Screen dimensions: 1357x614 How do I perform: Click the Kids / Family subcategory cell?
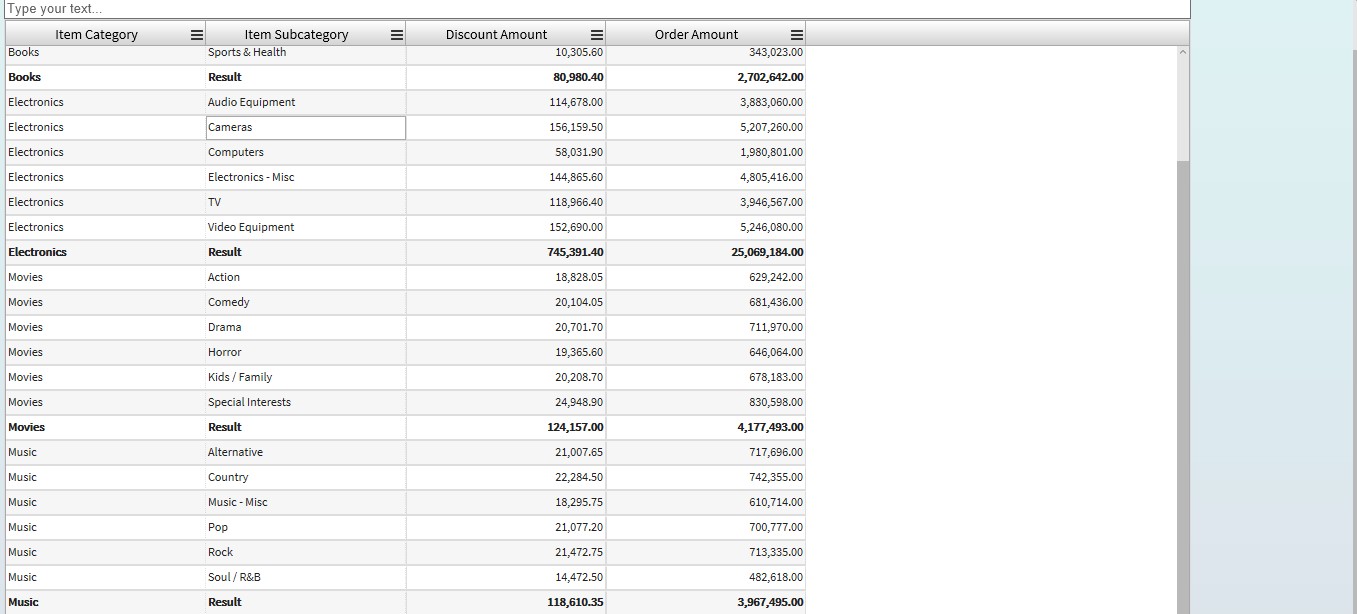[x=305, y=378]
